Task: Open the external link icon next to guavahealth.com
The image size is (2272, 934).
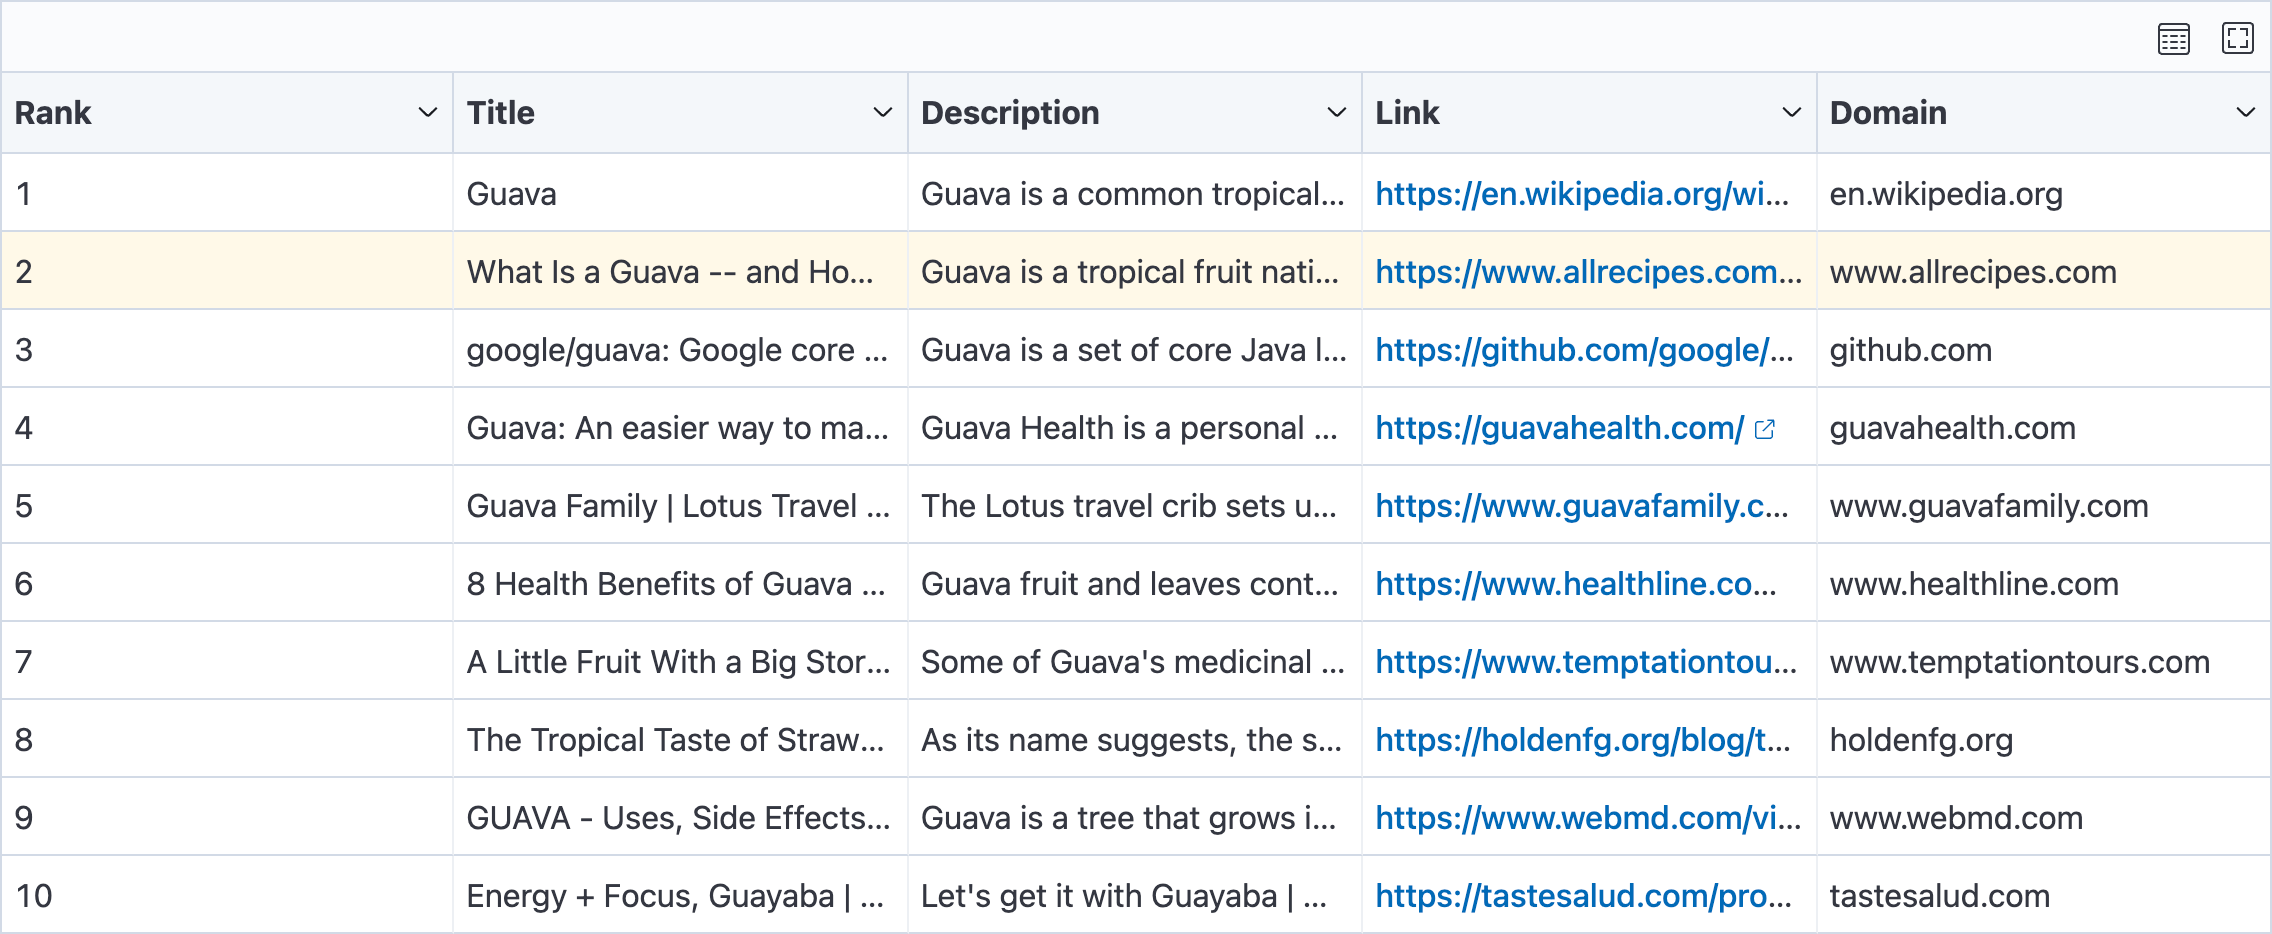Action: [x=1765, y=429]
